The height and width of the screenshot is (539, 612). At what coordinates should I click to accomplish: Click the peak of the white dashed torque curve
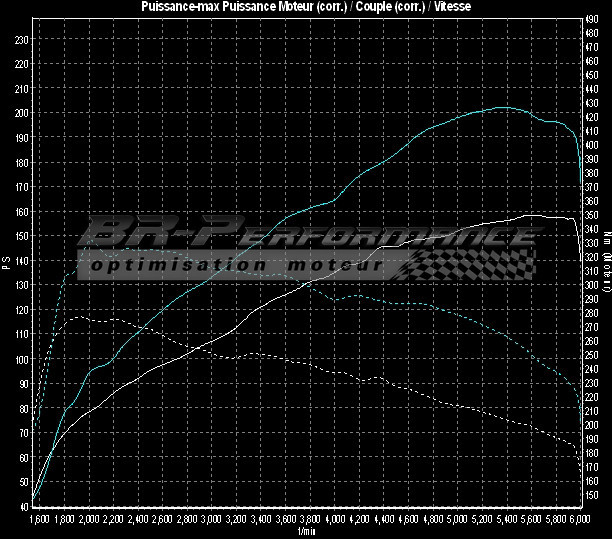tap(80, 318)
